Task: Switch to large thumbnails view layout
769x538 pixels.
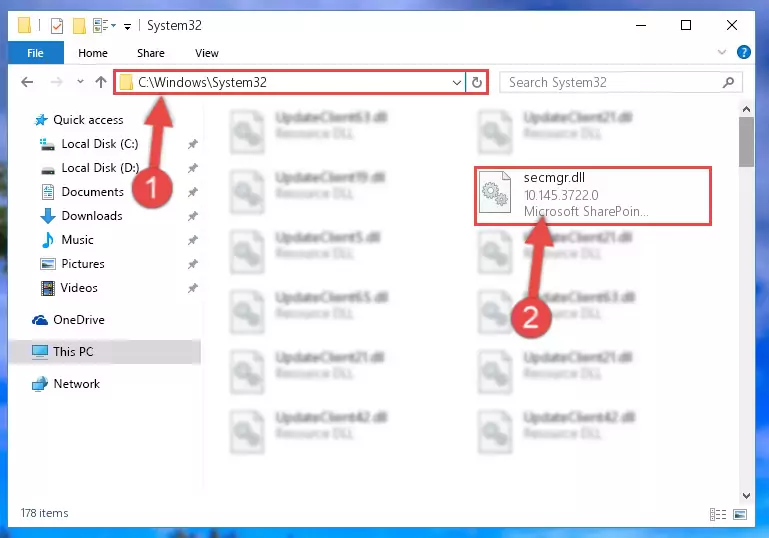Action: point(740,514)
